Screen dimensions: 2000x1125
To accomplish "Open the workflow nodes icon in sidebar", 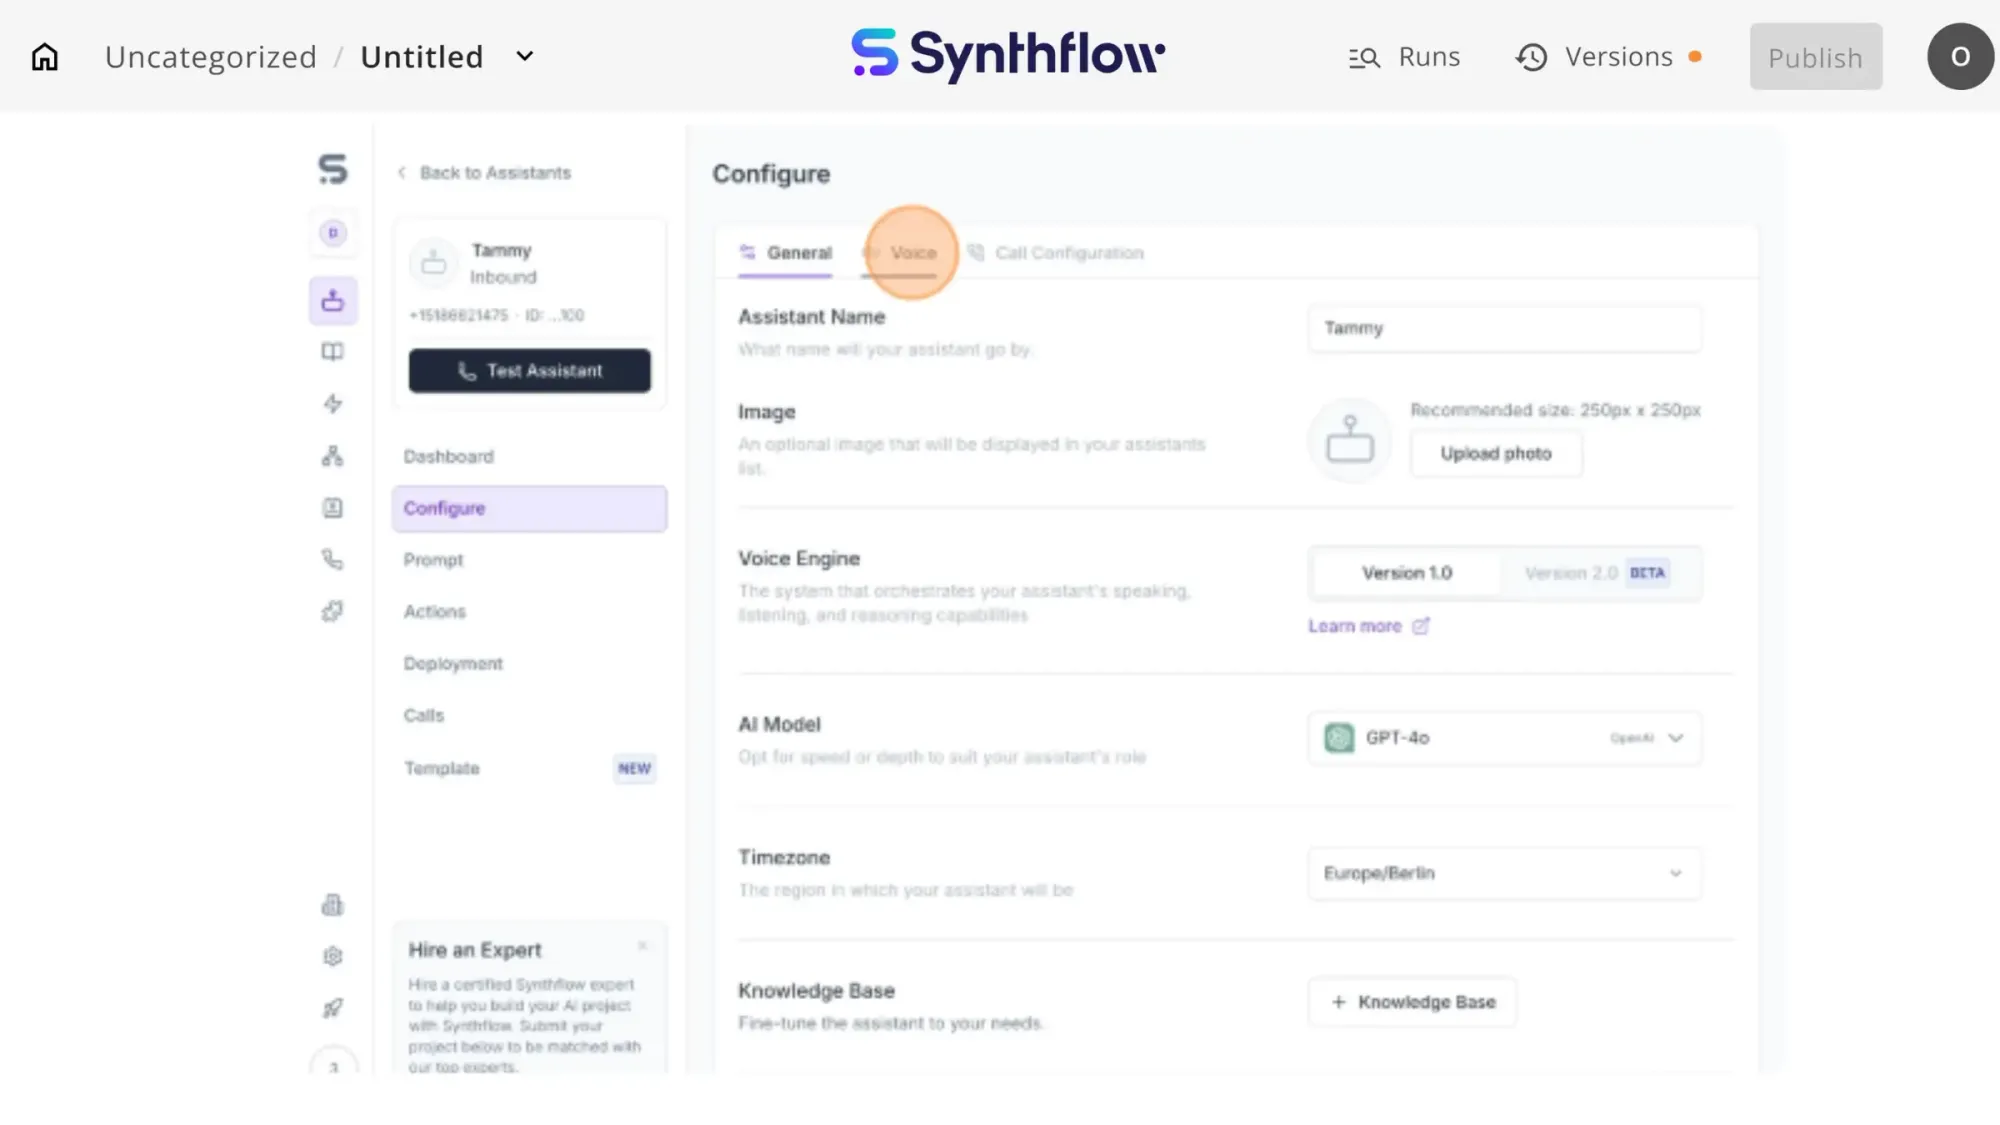I will click(332, 455).
